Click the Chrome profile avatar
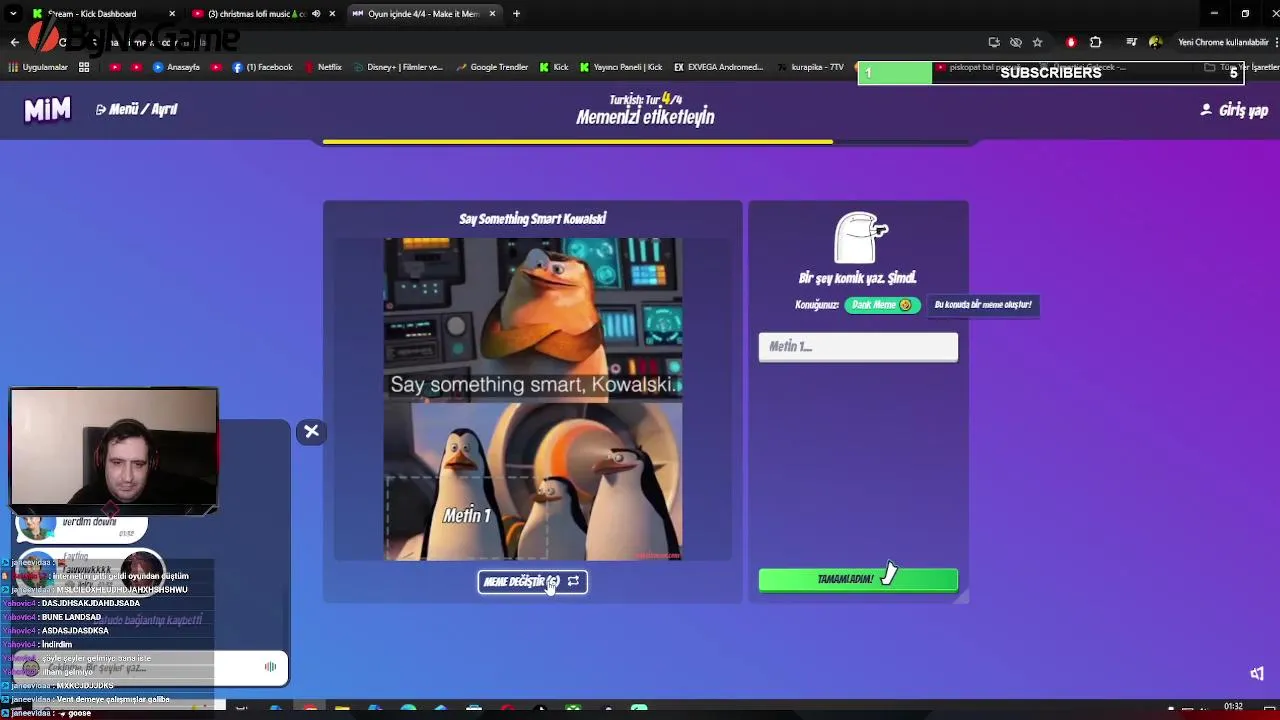The height and width of the screenshot is (720, 1280). point(1155,42)
